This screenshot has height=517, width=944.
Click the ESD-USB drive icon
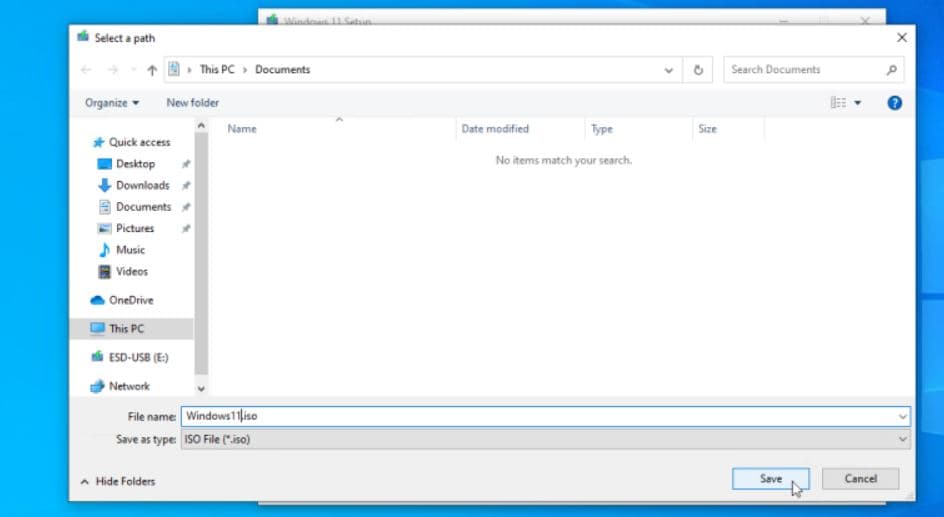point(98,357)
